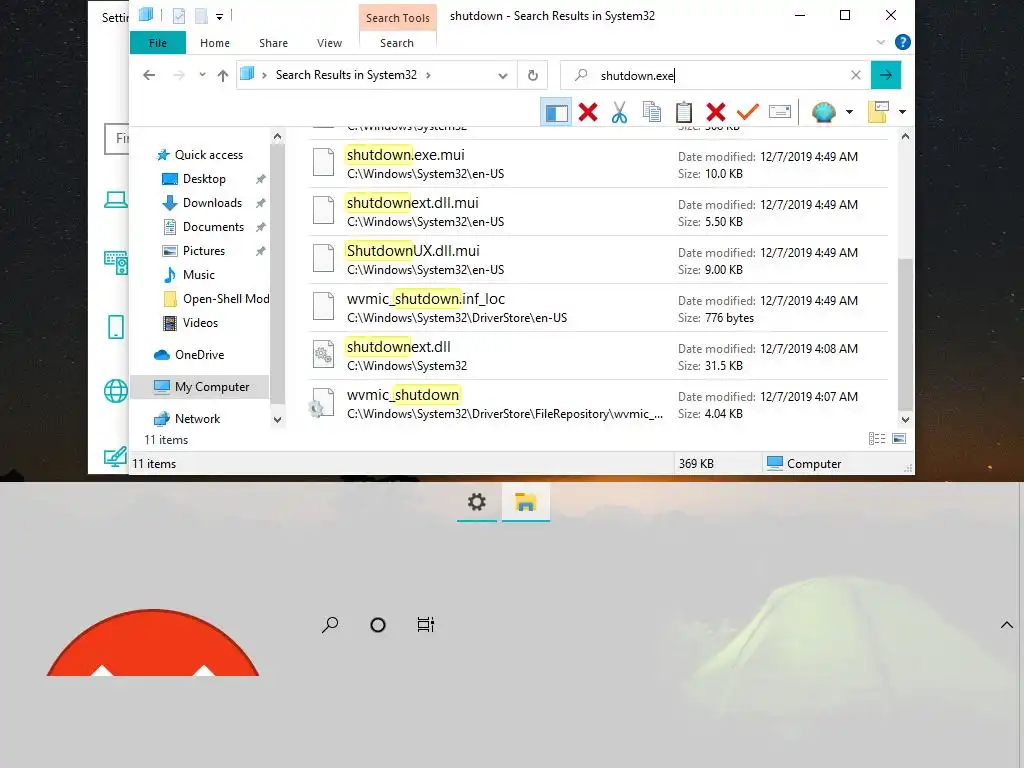Click the pin icon beside Desktop
The width and height of the screenshot is (1024, 768).
pyautogui.click(x=261, y=179)
